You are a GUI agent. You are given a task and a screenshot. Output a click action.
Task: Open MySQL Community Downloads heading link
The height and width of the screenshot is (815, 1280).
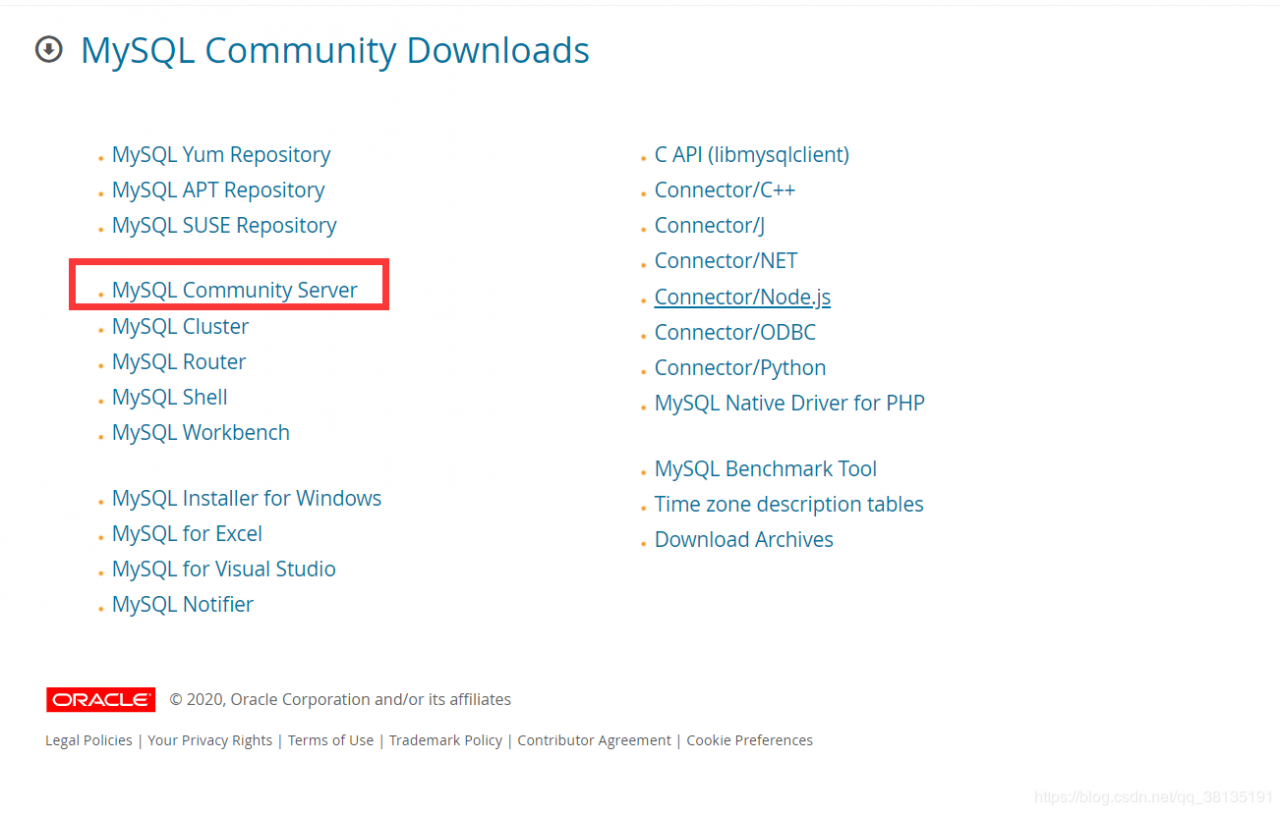[335, 50]
